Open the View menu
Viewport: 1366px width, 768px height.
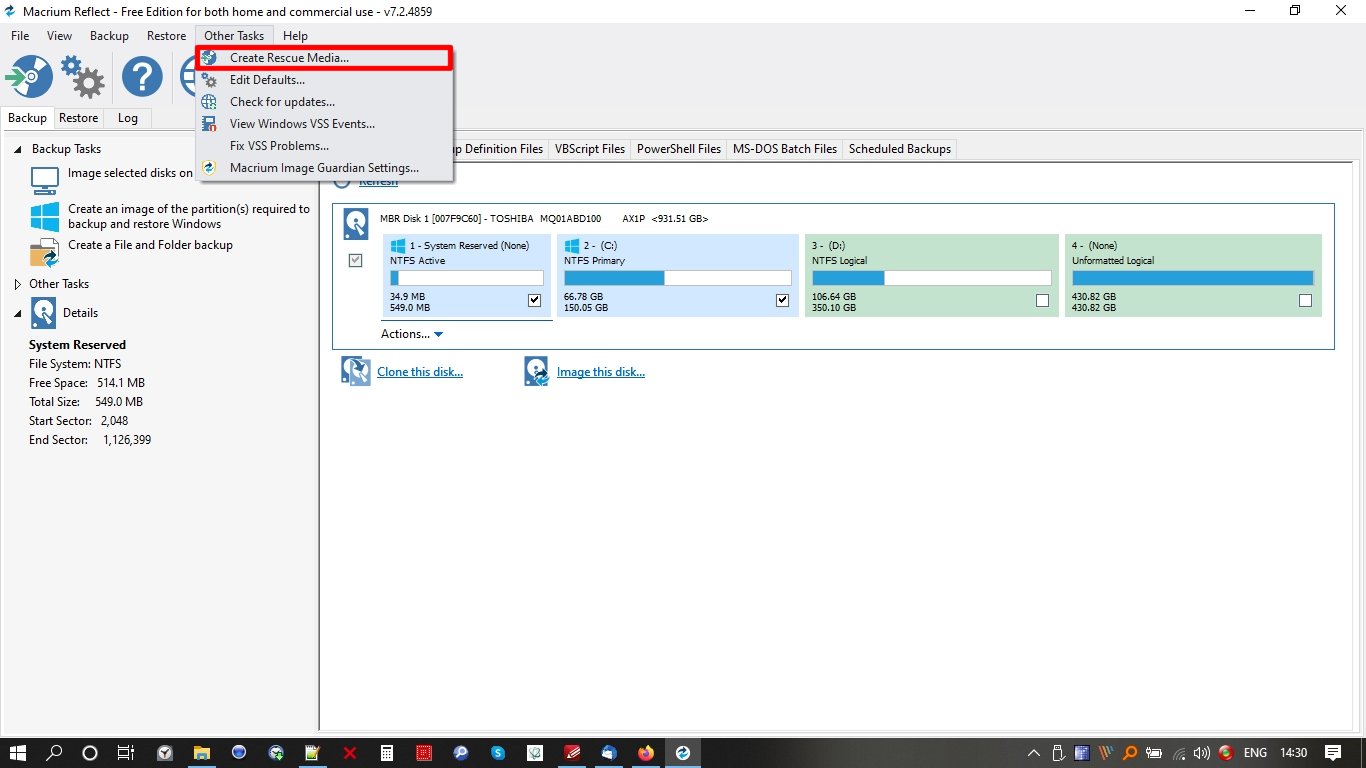point(59,36)
